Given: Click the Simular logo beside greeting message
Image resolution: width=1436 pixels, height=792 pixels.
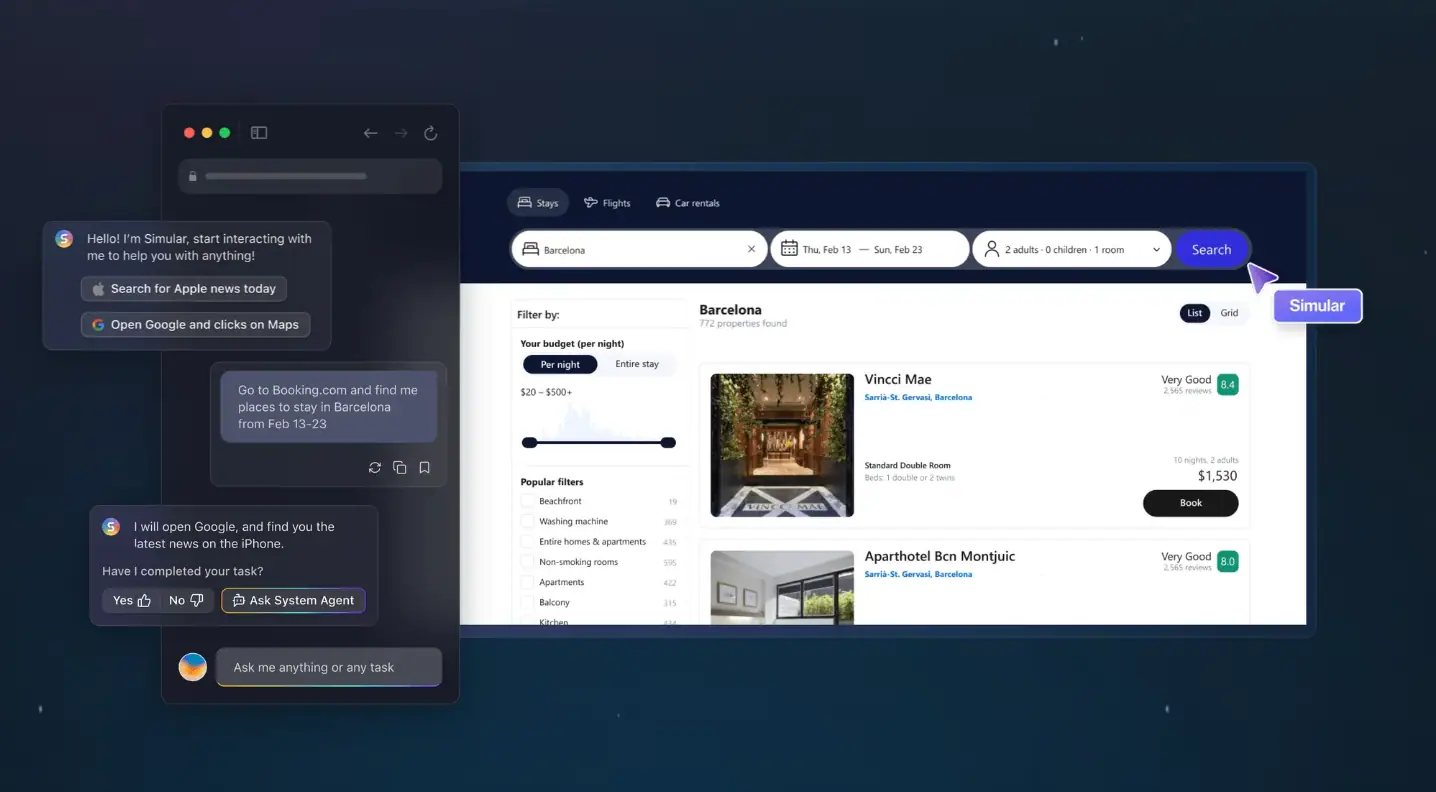Looking at the screenshot, I should point(64,239).
